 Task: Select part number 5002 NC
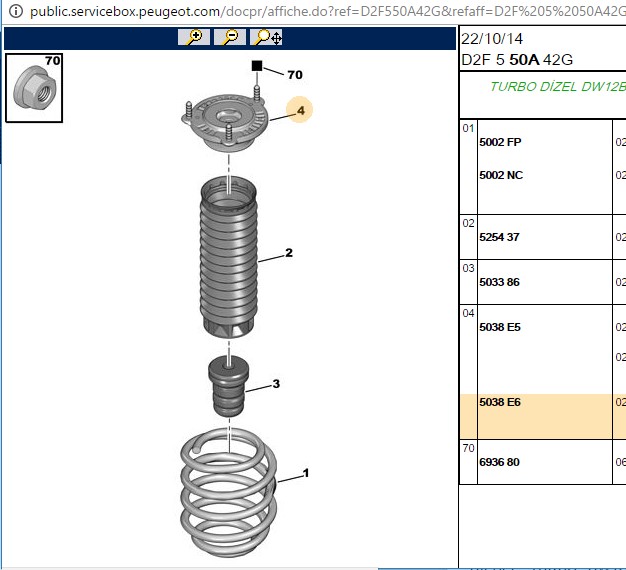[x=501, y=175]
